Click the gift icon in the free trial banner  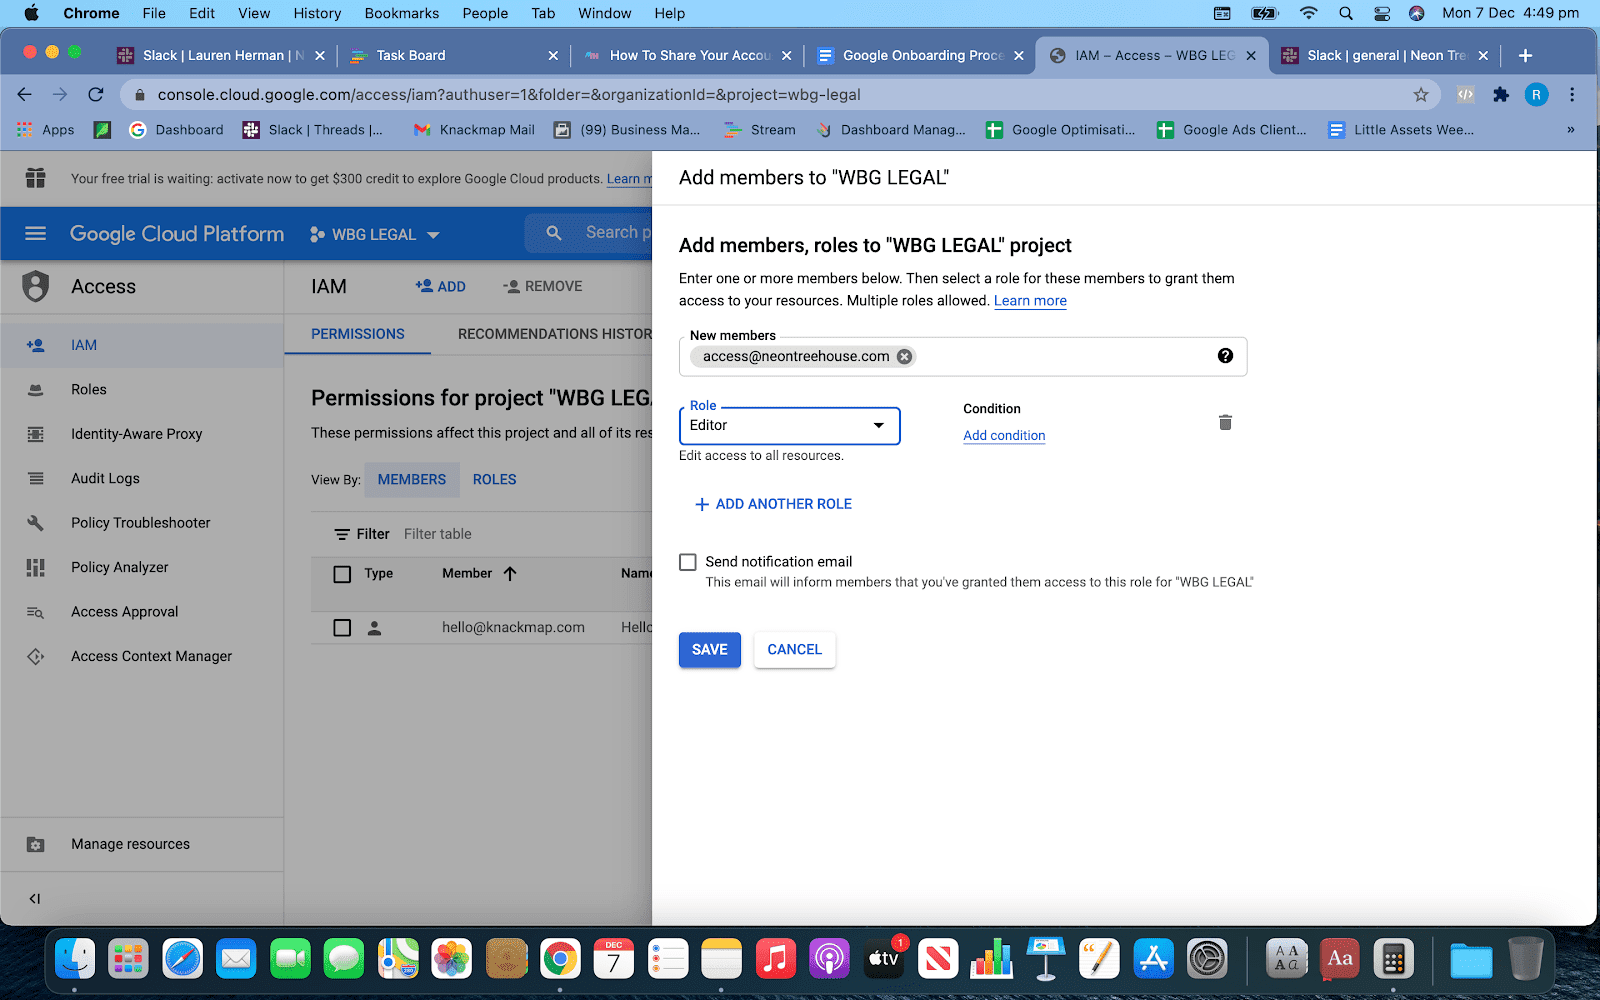tap(36, 178)
